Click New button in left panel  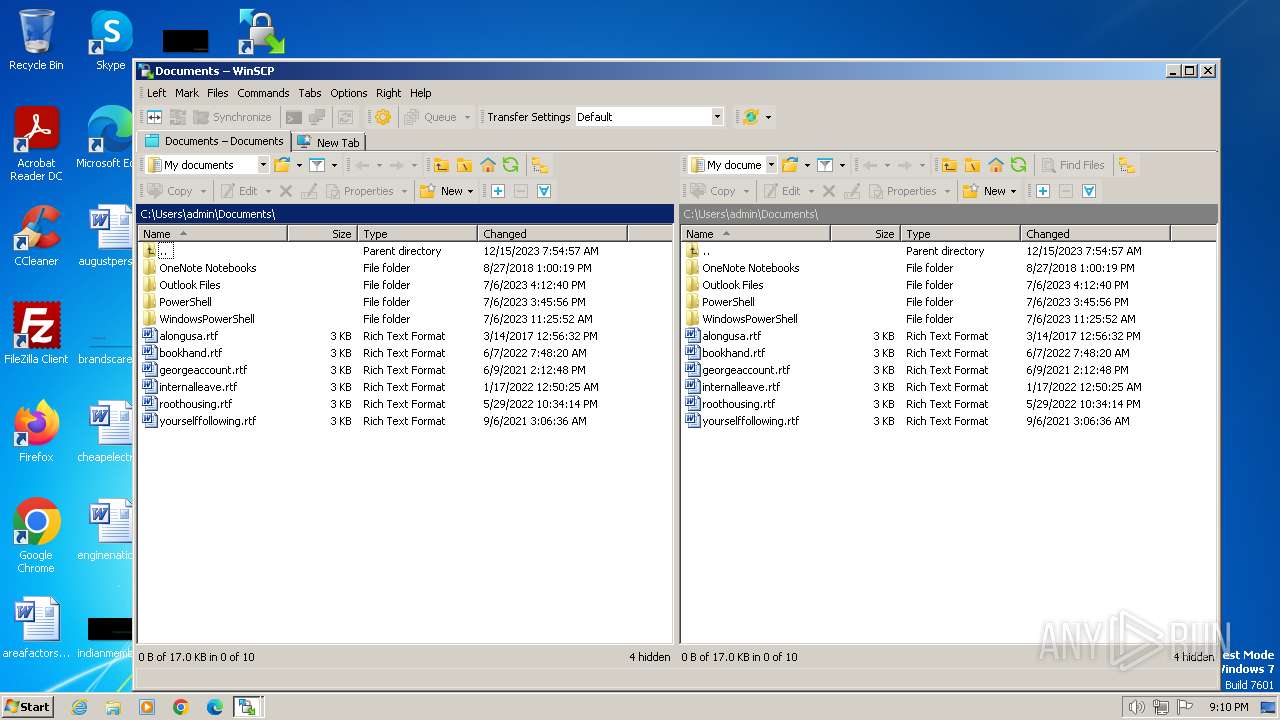coord(444,191)
